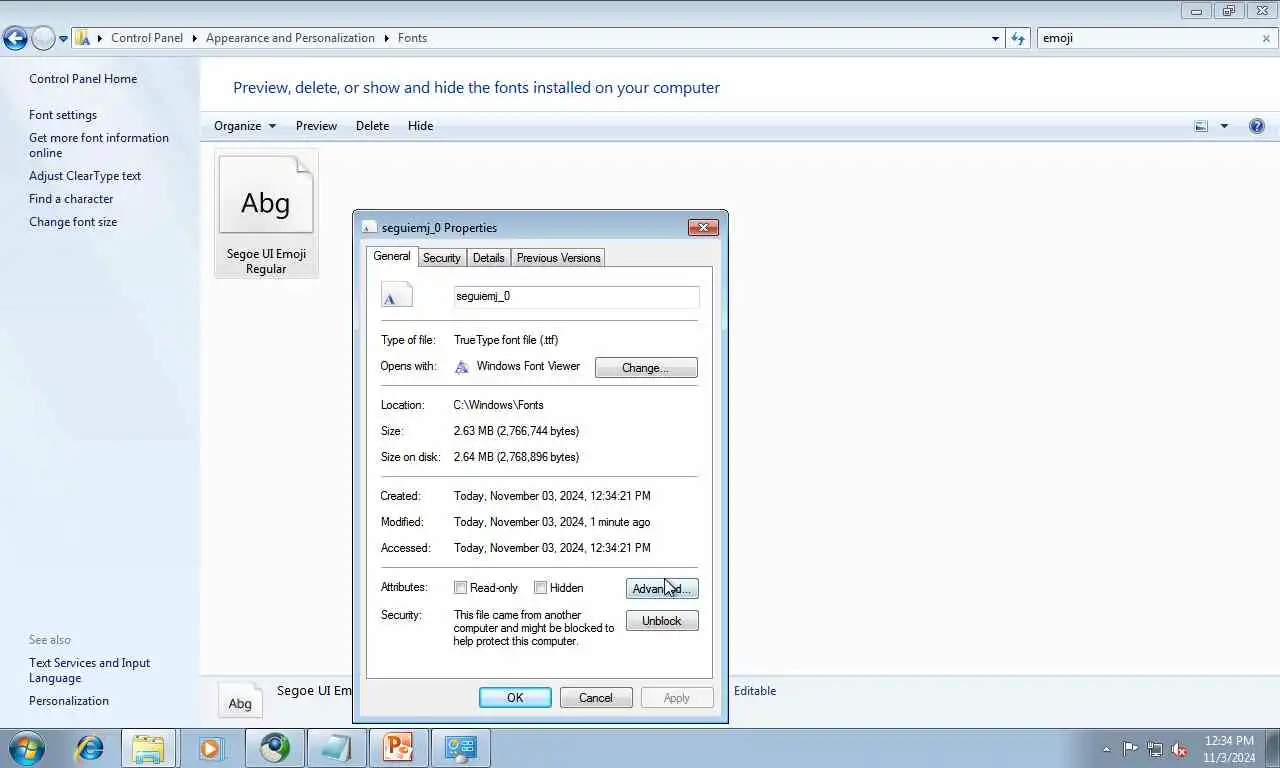Confirm properties with OK

click(515, 698)
